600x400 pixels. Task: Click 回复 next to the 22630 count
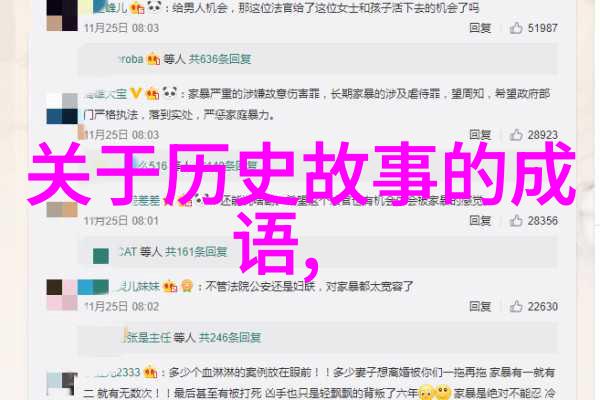480,306
